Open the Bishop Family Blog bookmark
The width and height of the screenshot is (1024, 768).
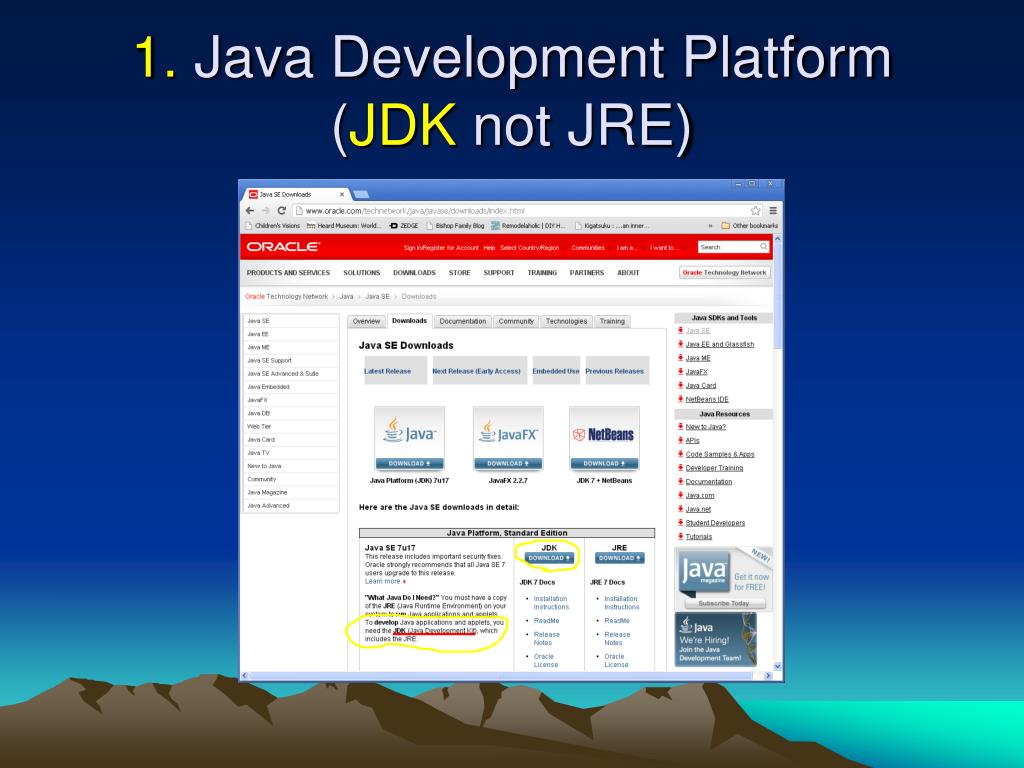pyautogui.click(x=455, y=226)
